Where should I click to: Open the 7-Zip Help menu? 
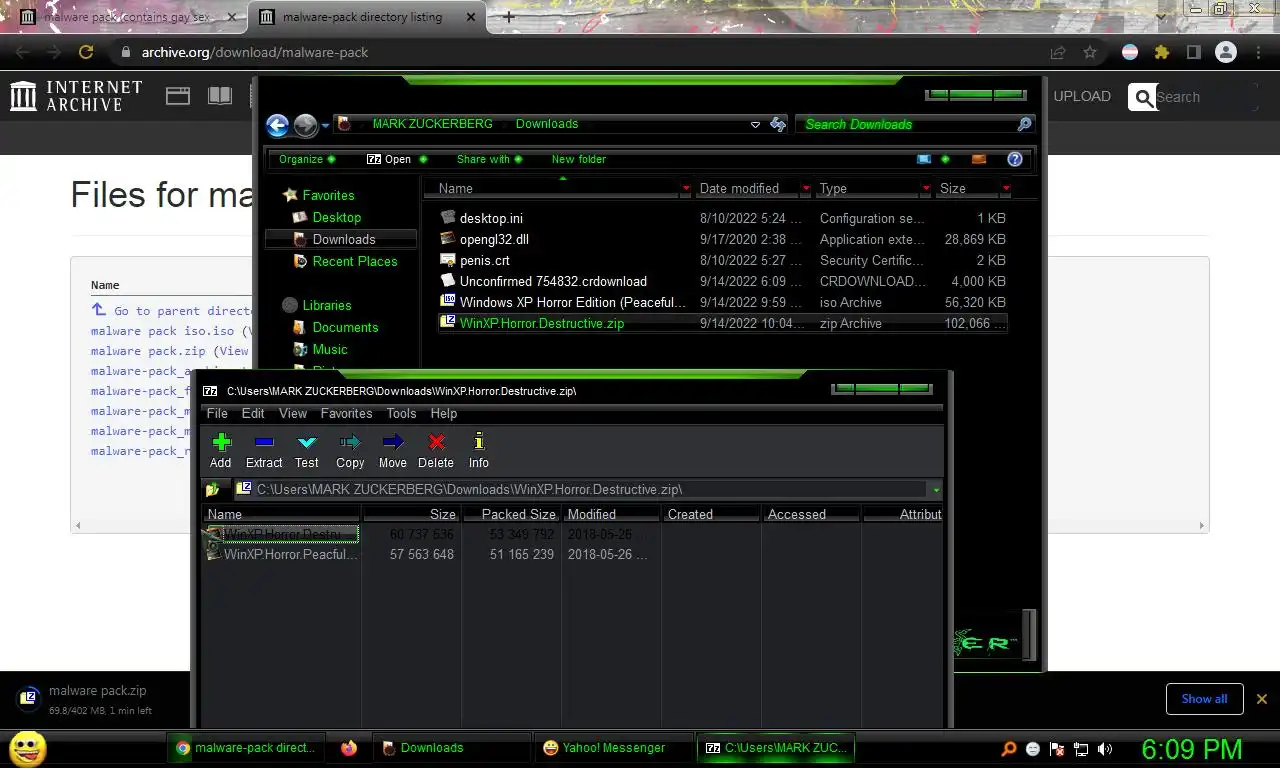click(444, 413)
